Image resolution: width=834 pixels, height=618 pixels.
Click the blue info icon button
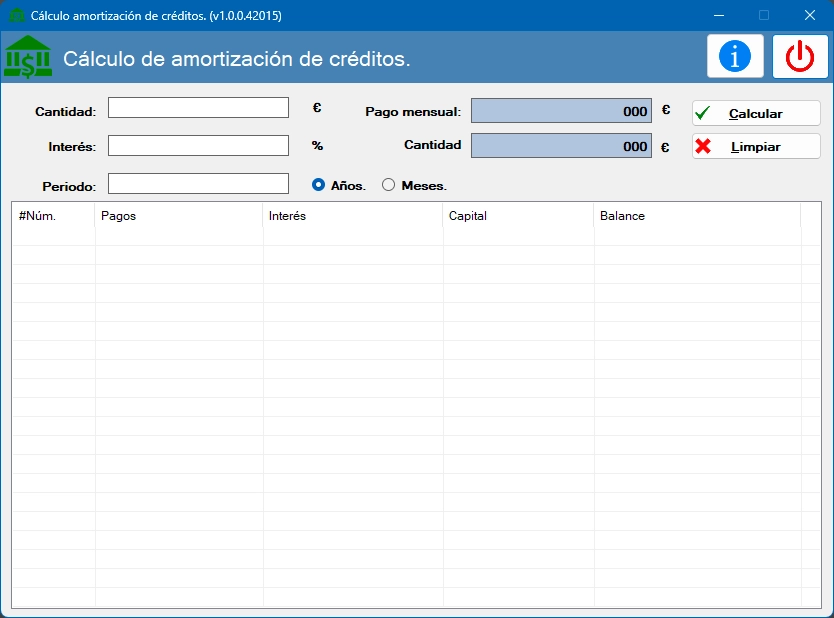(x=735, y=57)
